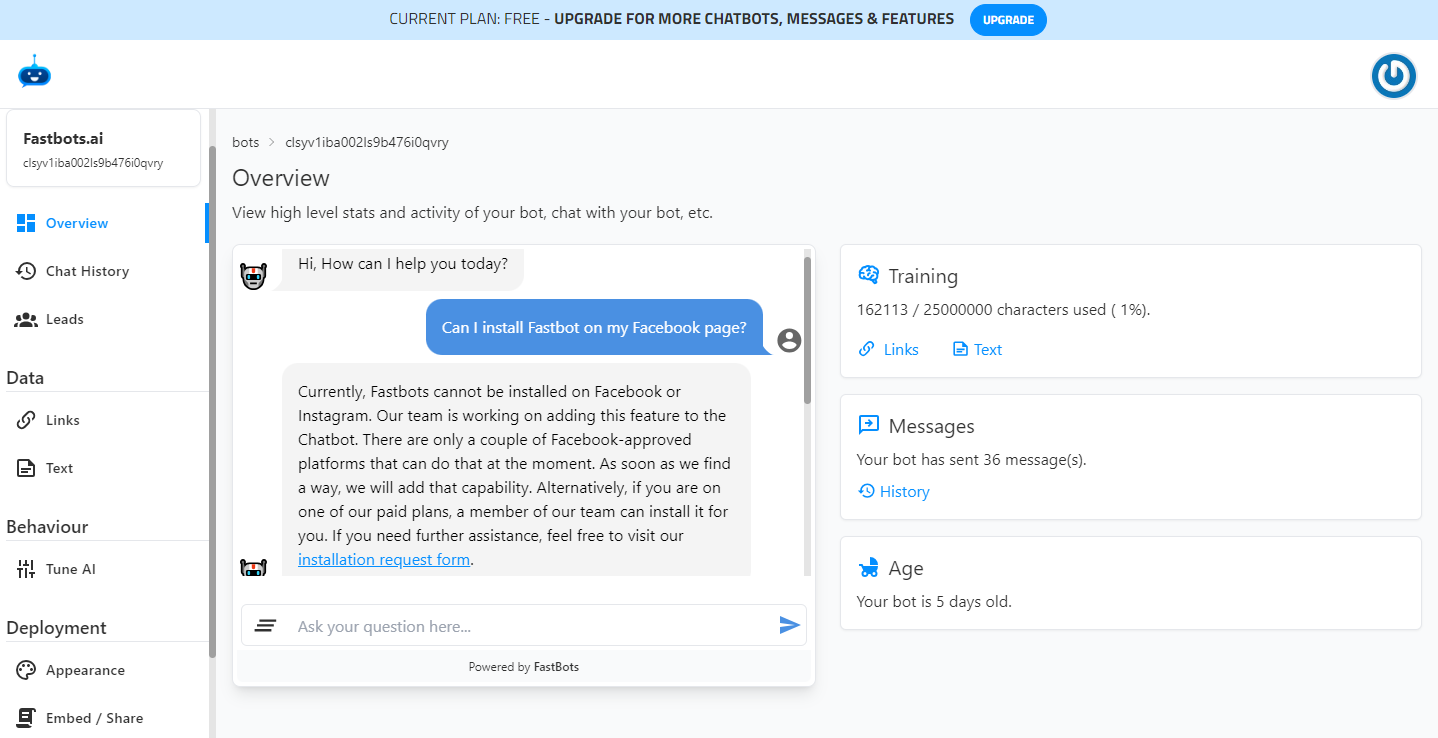
Task: Open the chat menu lines icon
Action: [265, 626]
